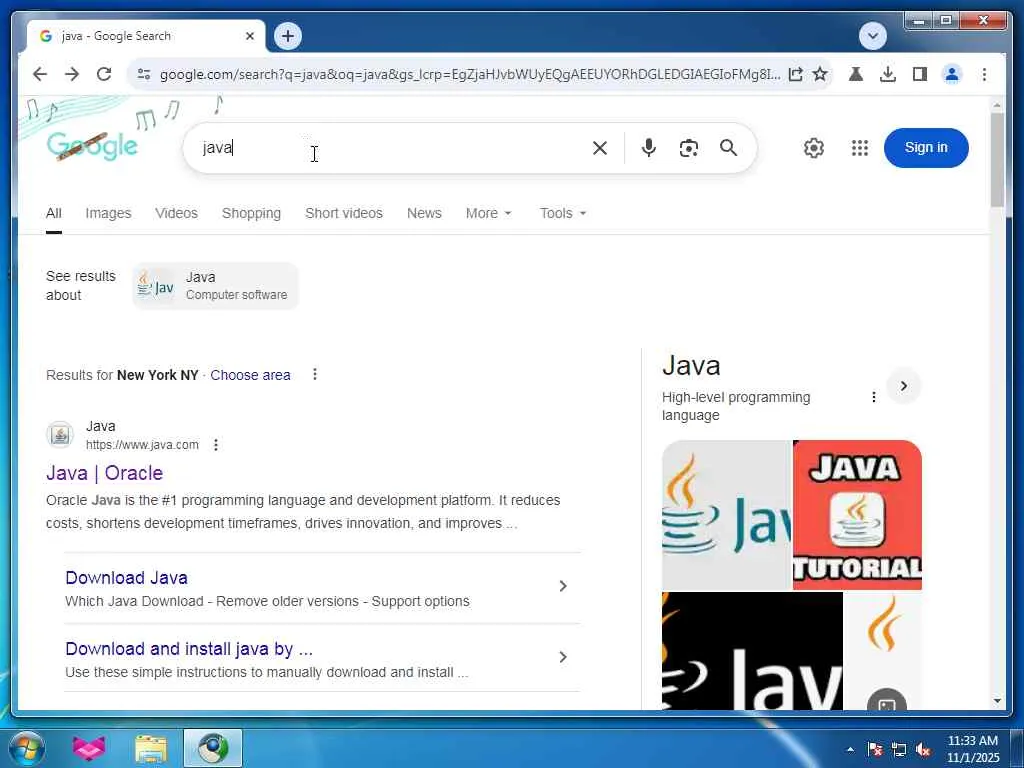Click the java.com favicon
1024x768 pixels.
(x=60, y=435)
